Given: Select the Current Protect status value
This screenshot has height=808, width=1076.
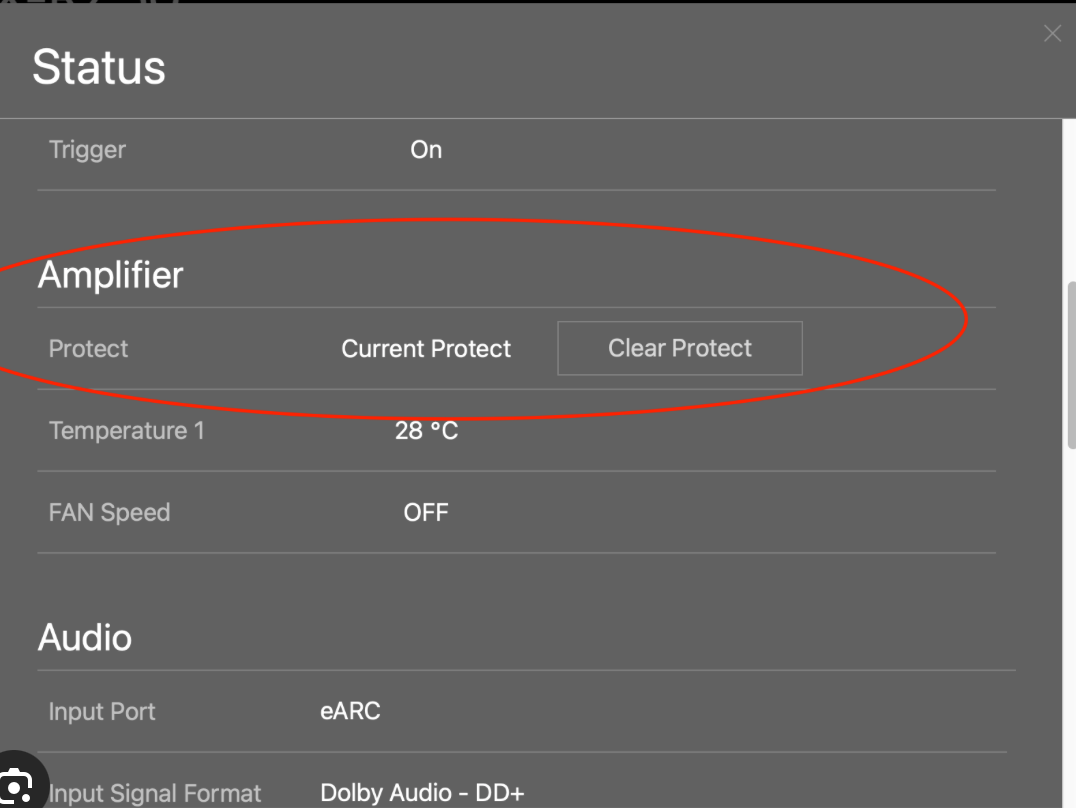Looking at the screenshot, I should coord(426,349).
